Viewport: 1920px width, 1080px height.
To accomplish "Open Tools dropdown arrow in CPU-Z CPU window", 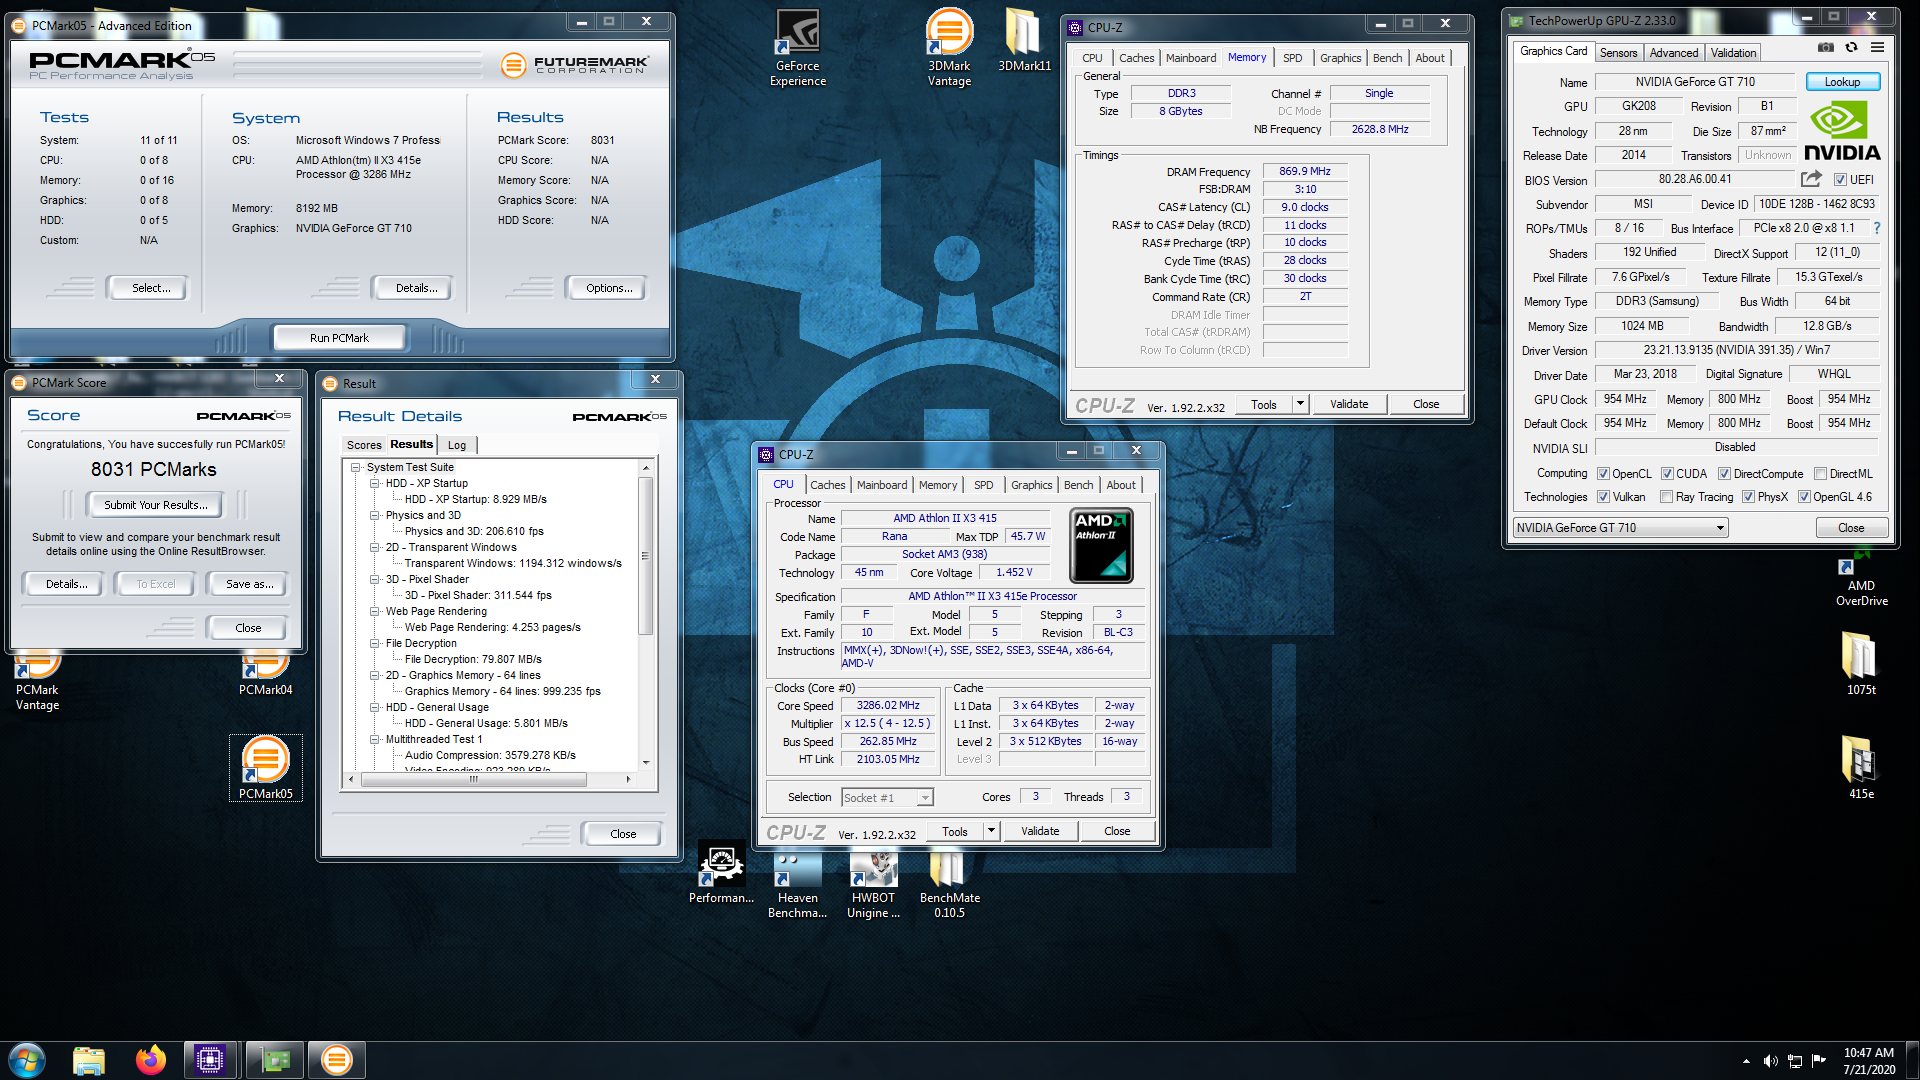I will [x=991, y=831].
